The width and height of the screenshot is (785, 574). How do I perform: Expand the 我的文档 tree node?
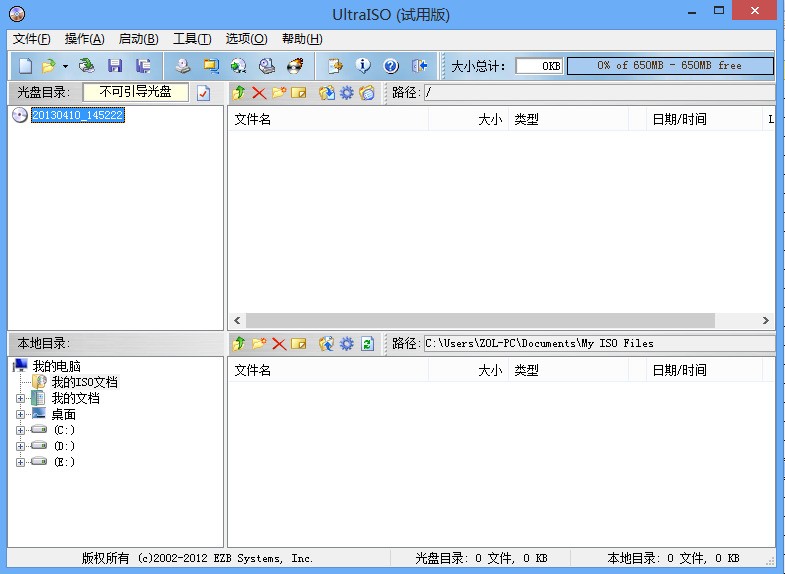pos(20,398)
